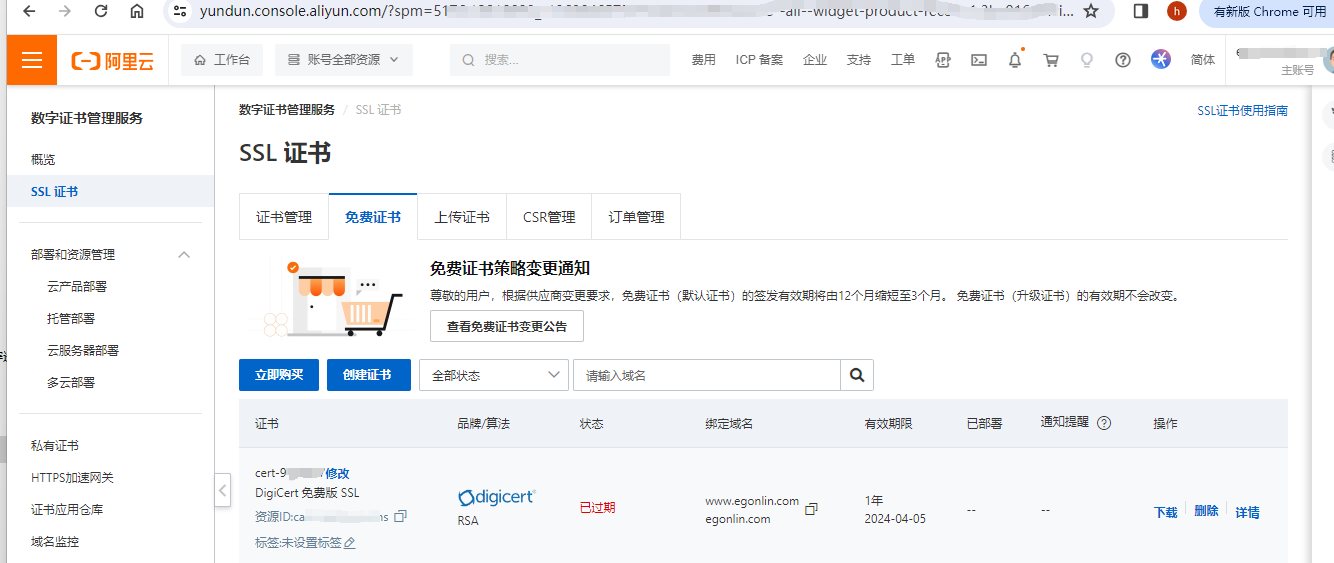This screenshot has height=563, width=1334.
Task: Click 下载 link for the certificate
Action: click(x=1165, y=512)
